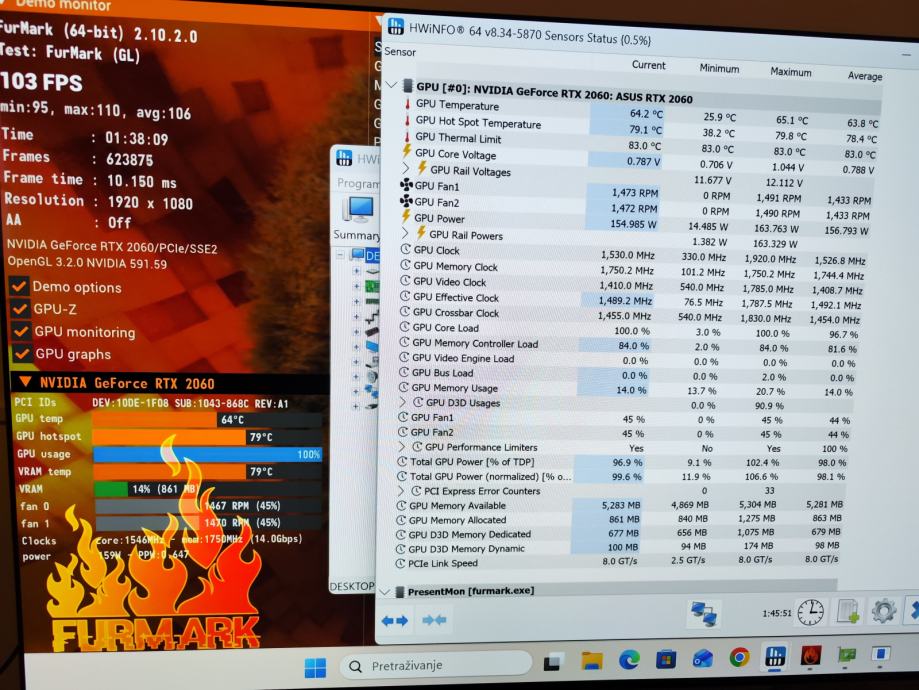
Task: Collapse the GPU [#0] NVIDIA GeForce RTX 2060 section
Action: [x=392, y=85]
